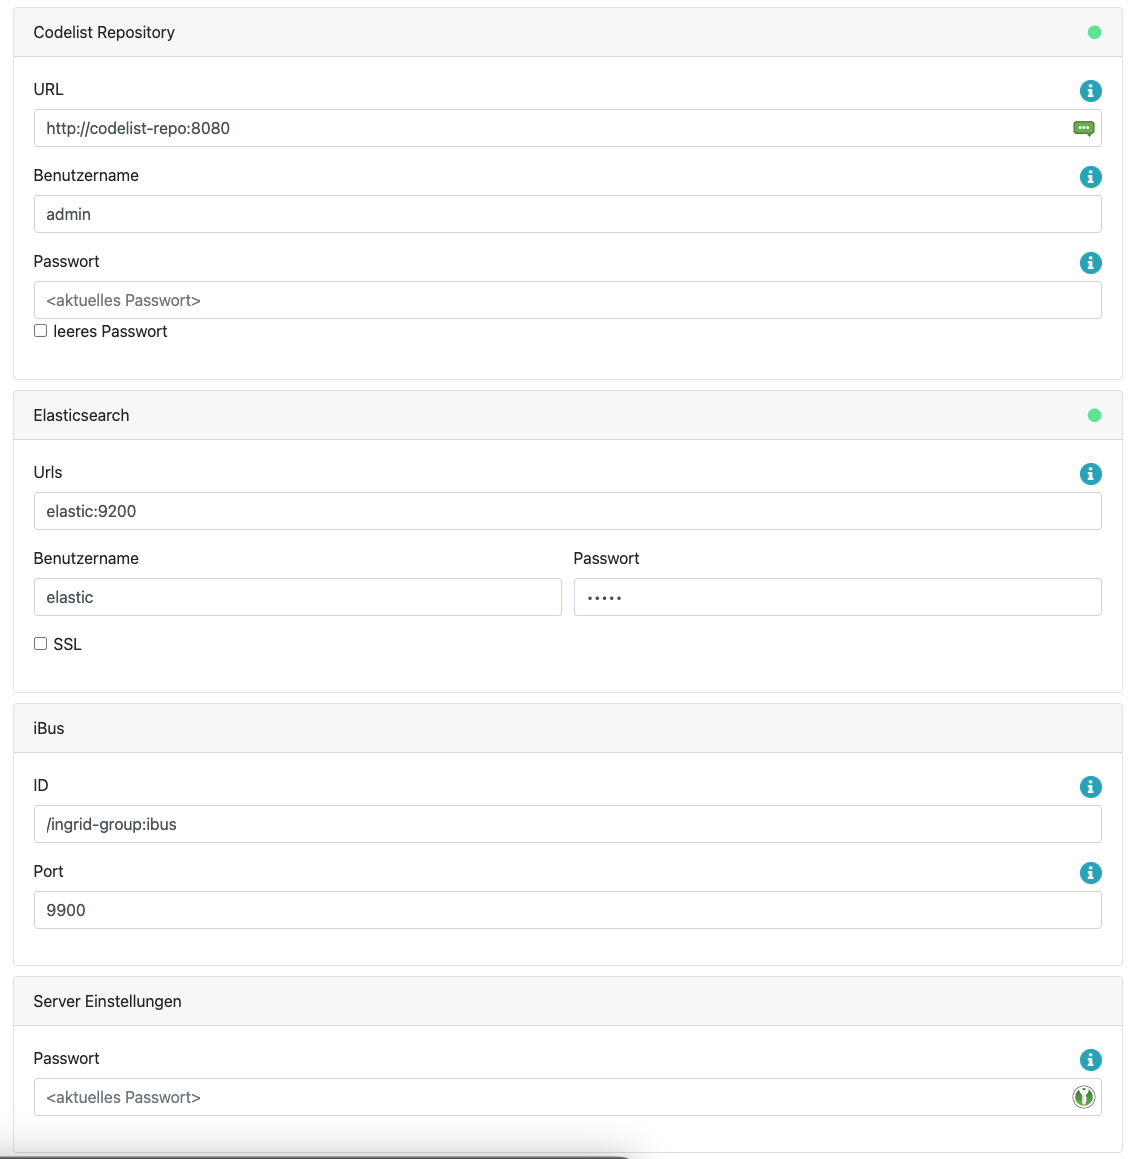
Task: Enable the leeres Passwort checkbox
Action: 41,331
